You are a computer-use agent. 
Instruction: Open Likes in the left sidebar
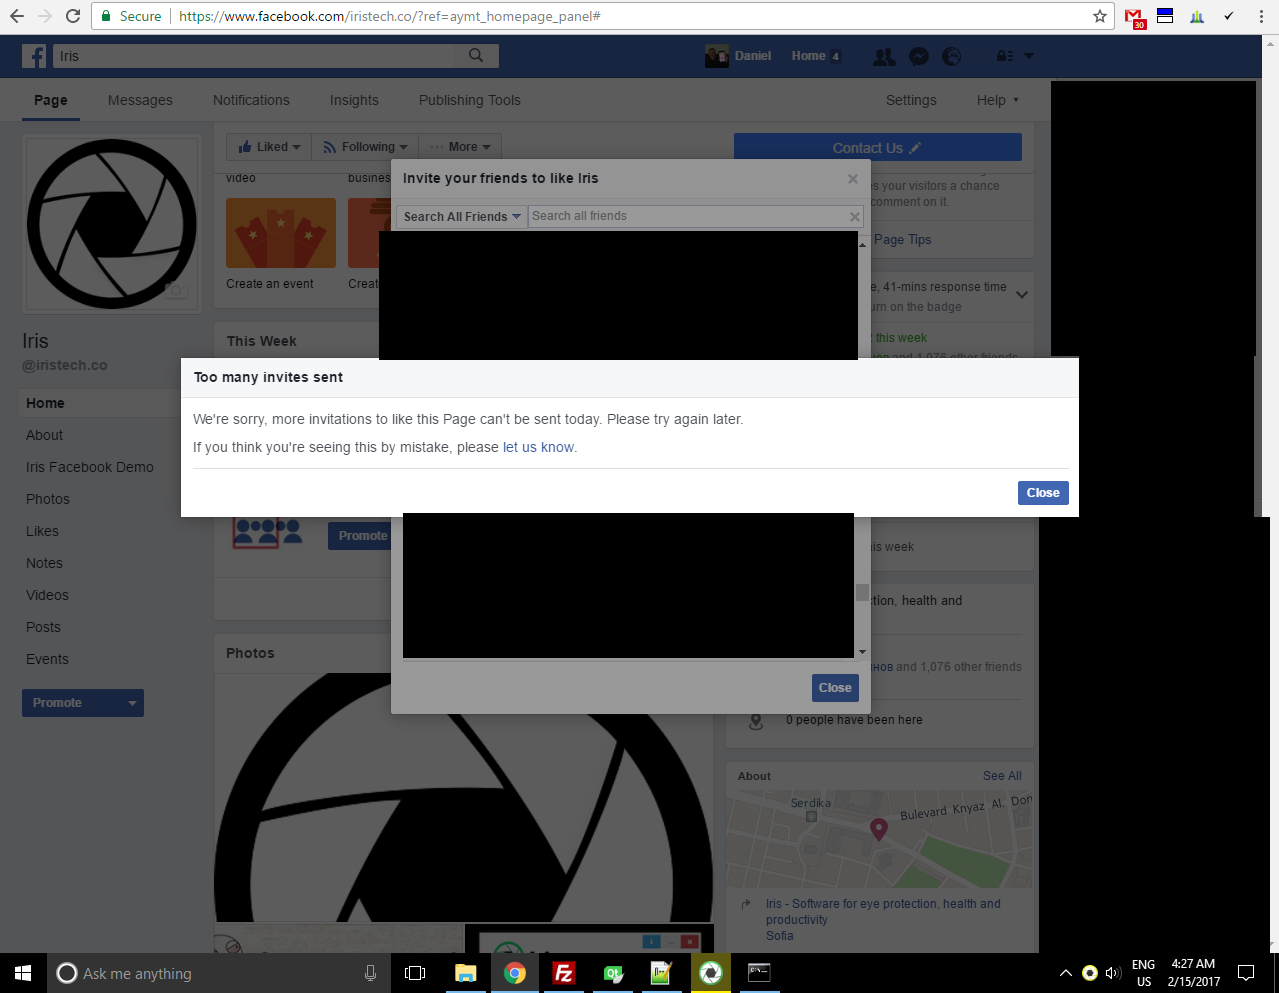[x=42, y=531]
